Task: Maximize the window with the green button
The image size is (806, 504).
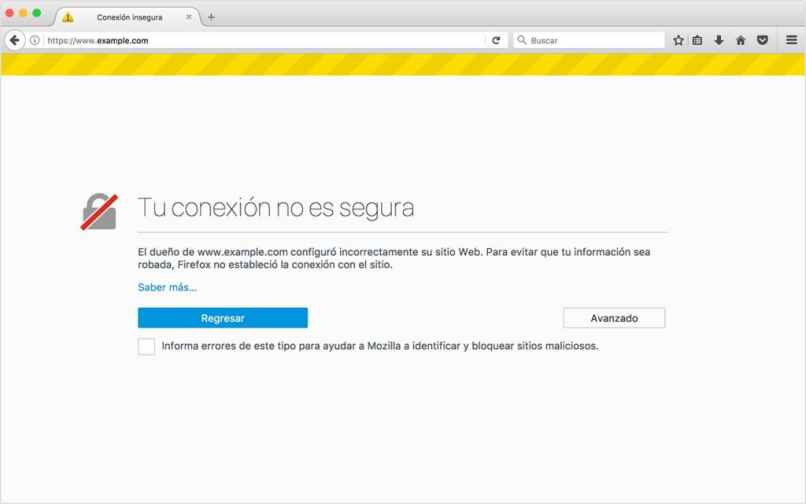Action: click(36, 13)
